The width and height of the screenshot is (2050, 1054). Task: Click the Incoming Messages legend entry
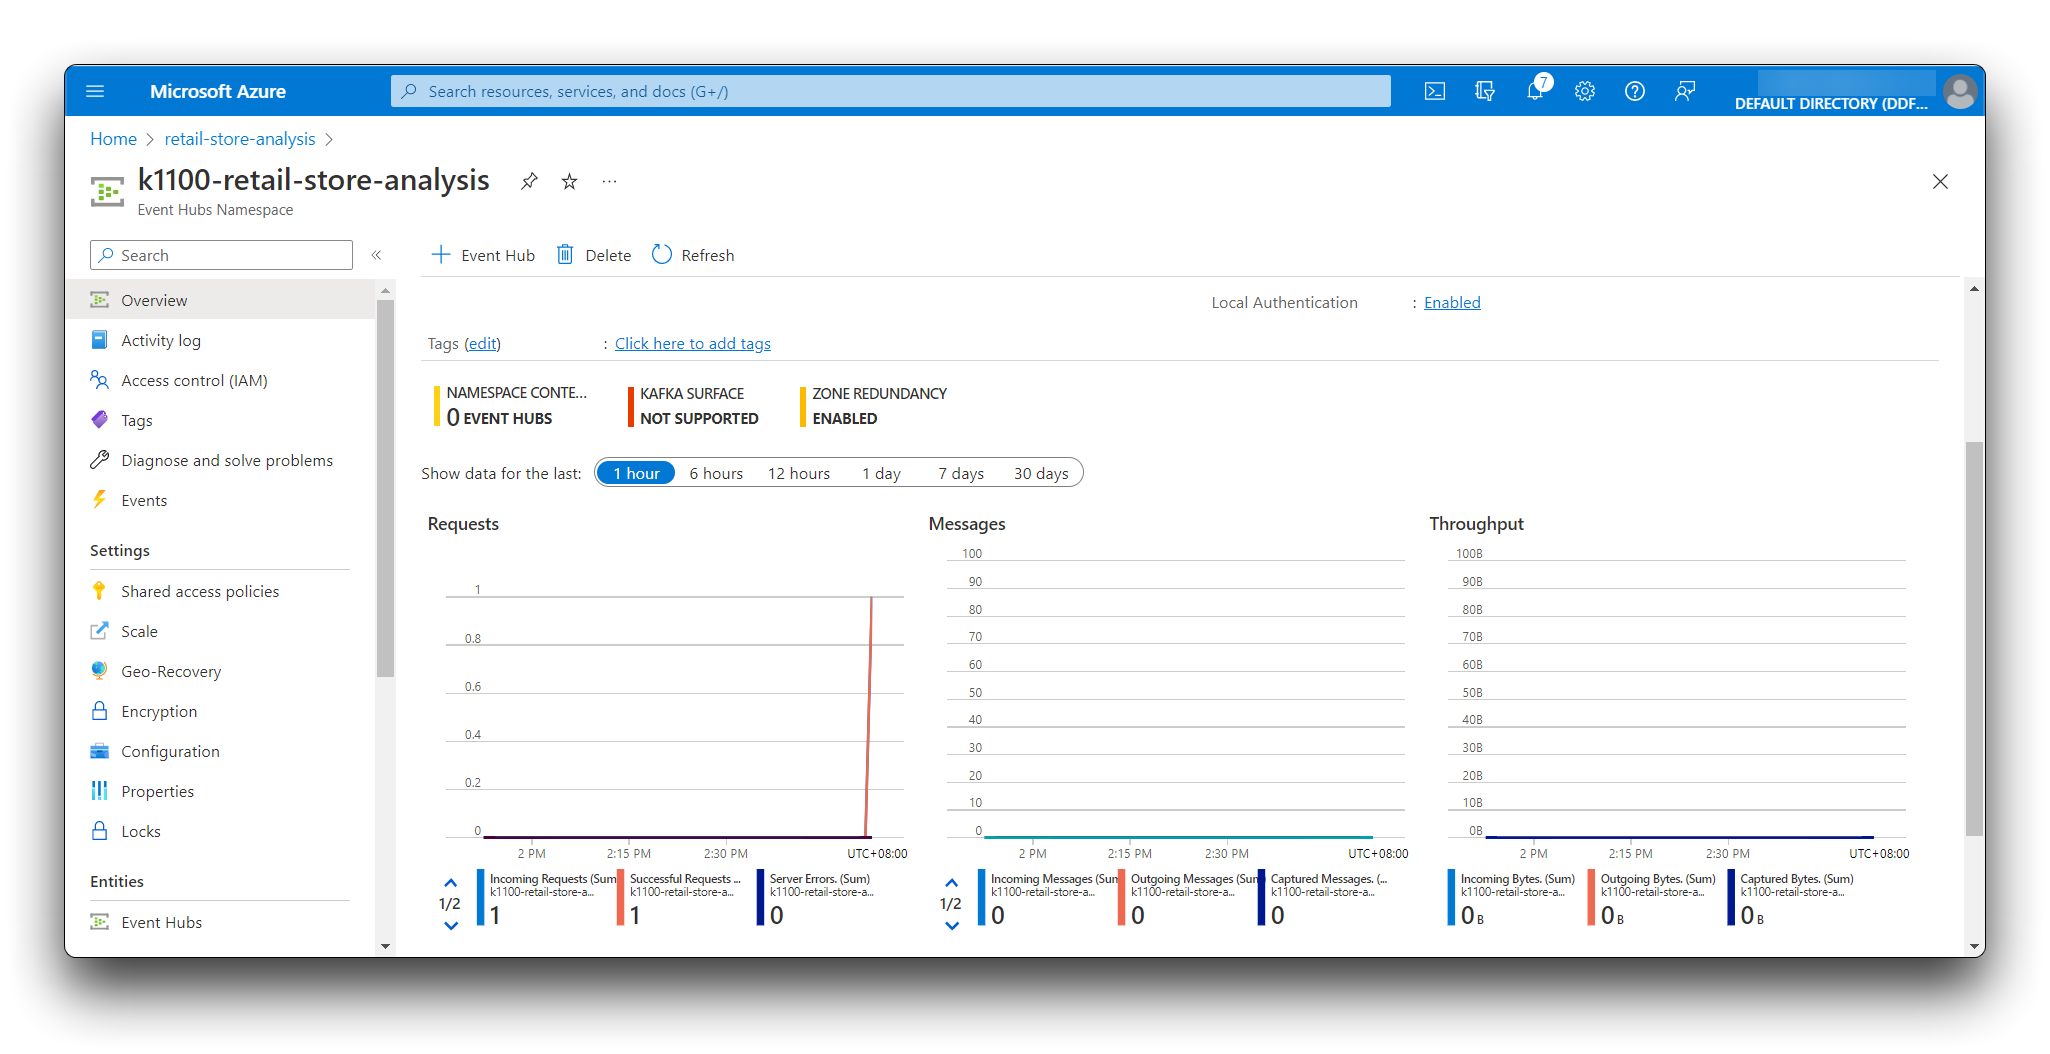[x=1048, y=898]
